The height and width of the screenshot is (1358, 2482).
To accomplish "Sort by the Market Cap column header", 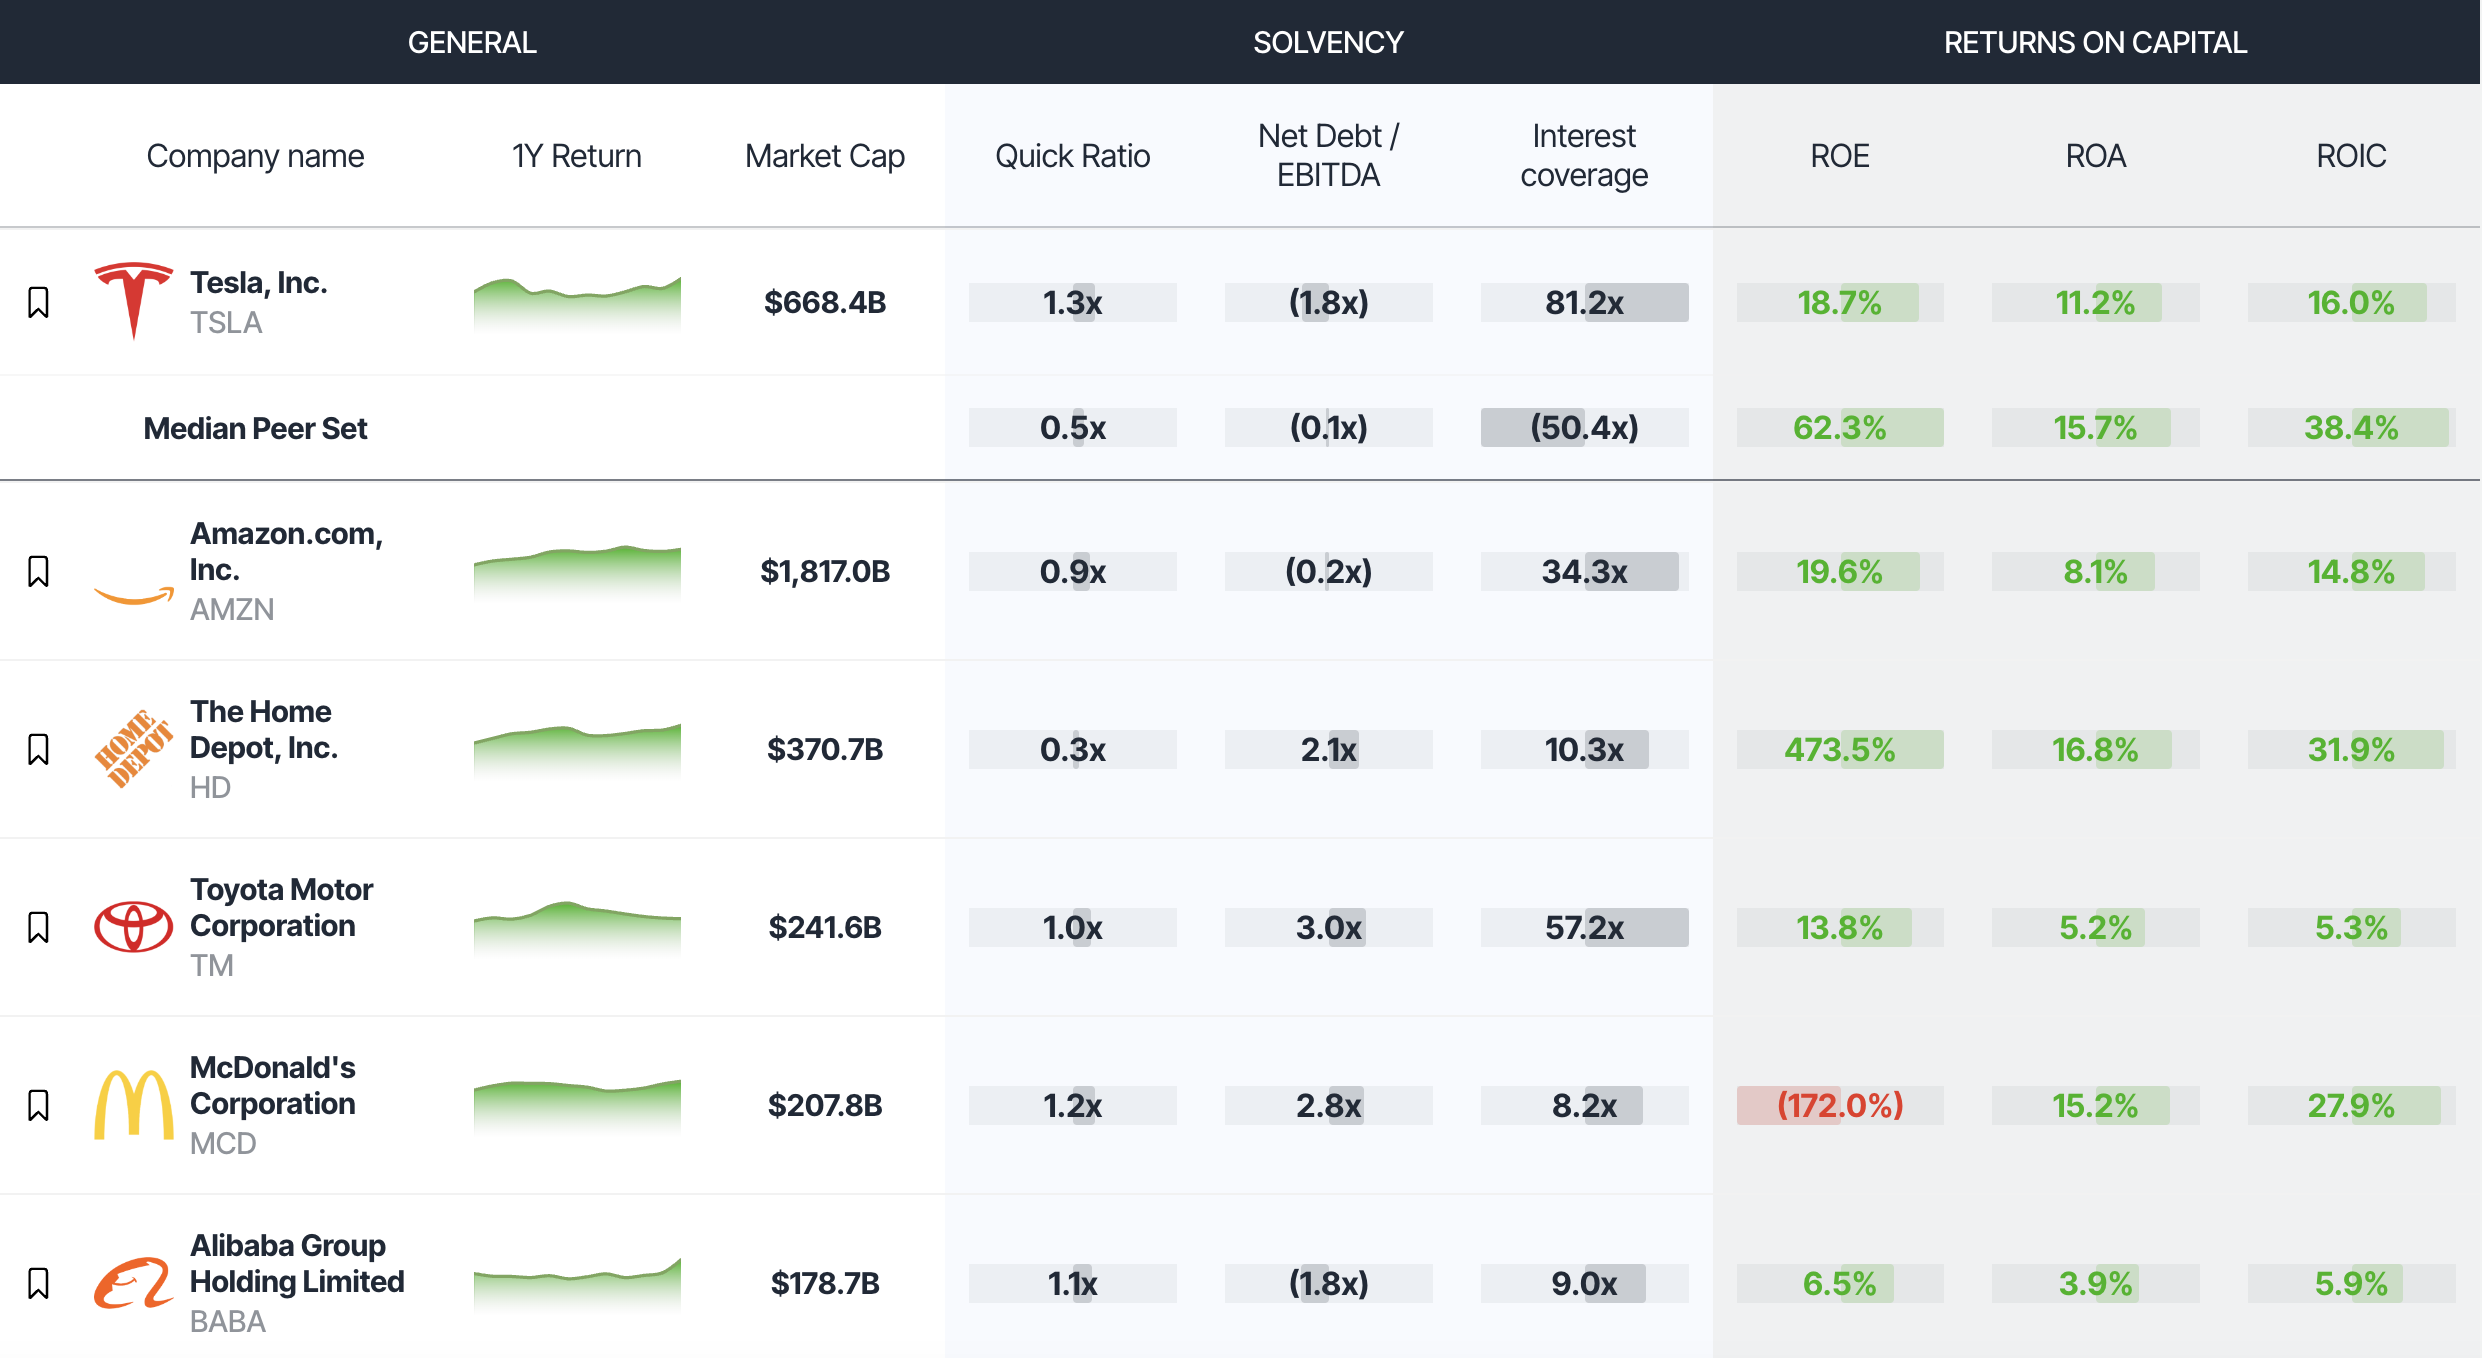I will 825,155.
